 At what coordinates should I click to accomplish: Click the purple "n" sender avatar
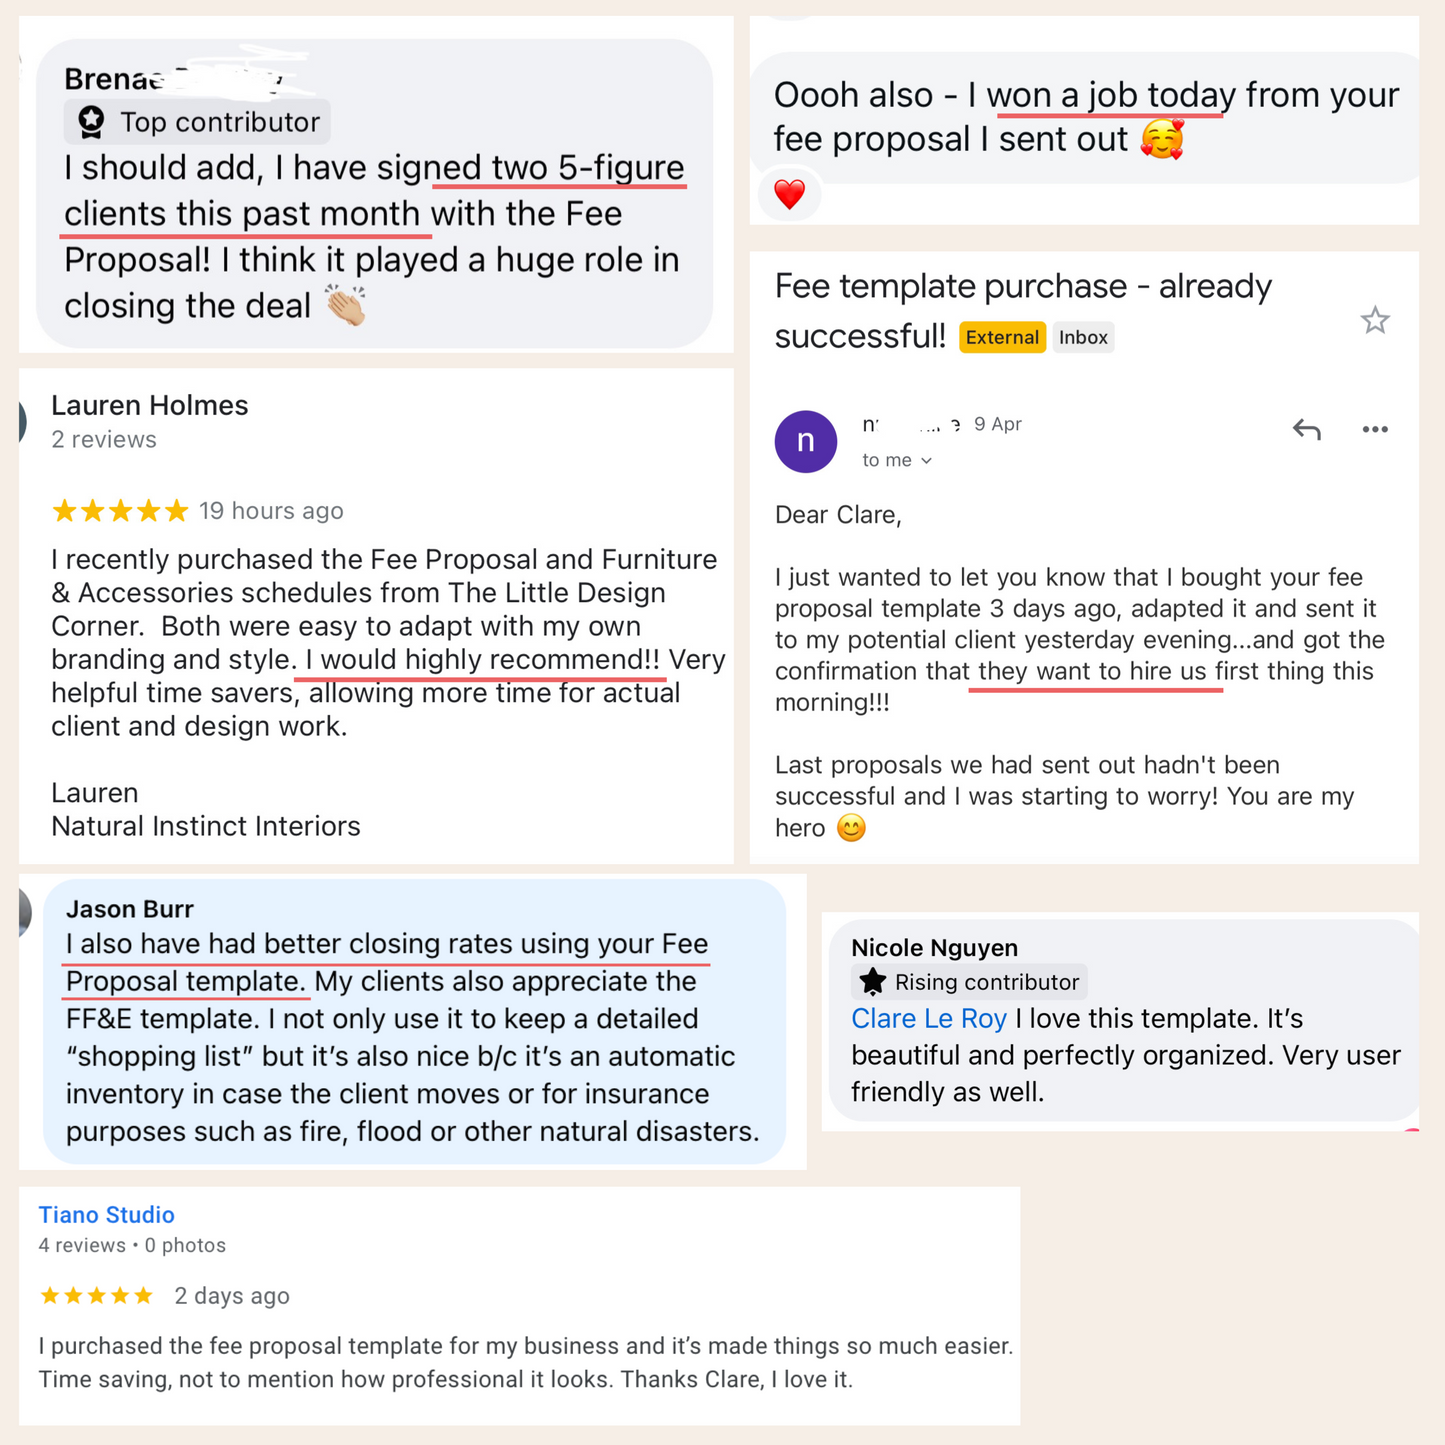pos(805,441)
